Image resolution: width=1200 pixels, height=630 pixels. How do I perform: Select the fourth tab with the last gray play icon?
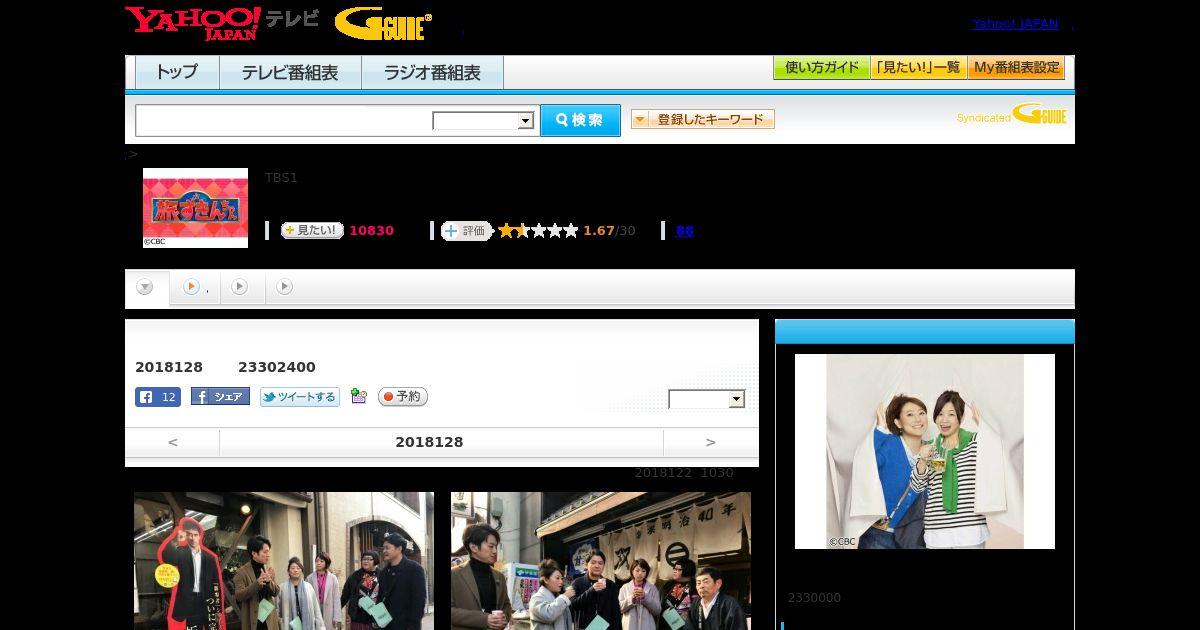click(285, 287)
